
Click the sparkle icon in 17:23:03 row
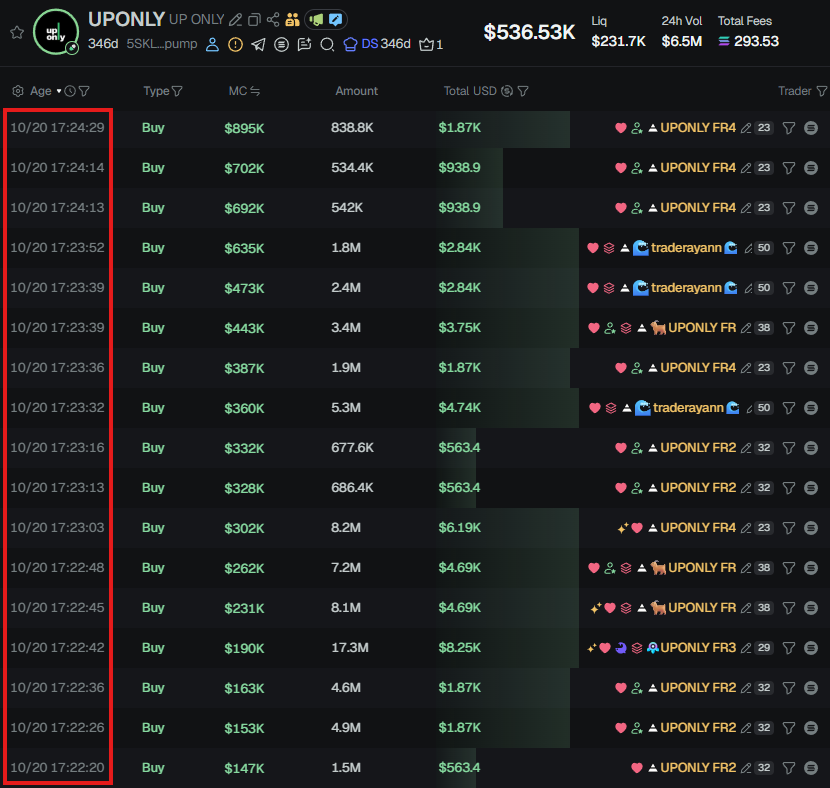(x=623, y=528)
